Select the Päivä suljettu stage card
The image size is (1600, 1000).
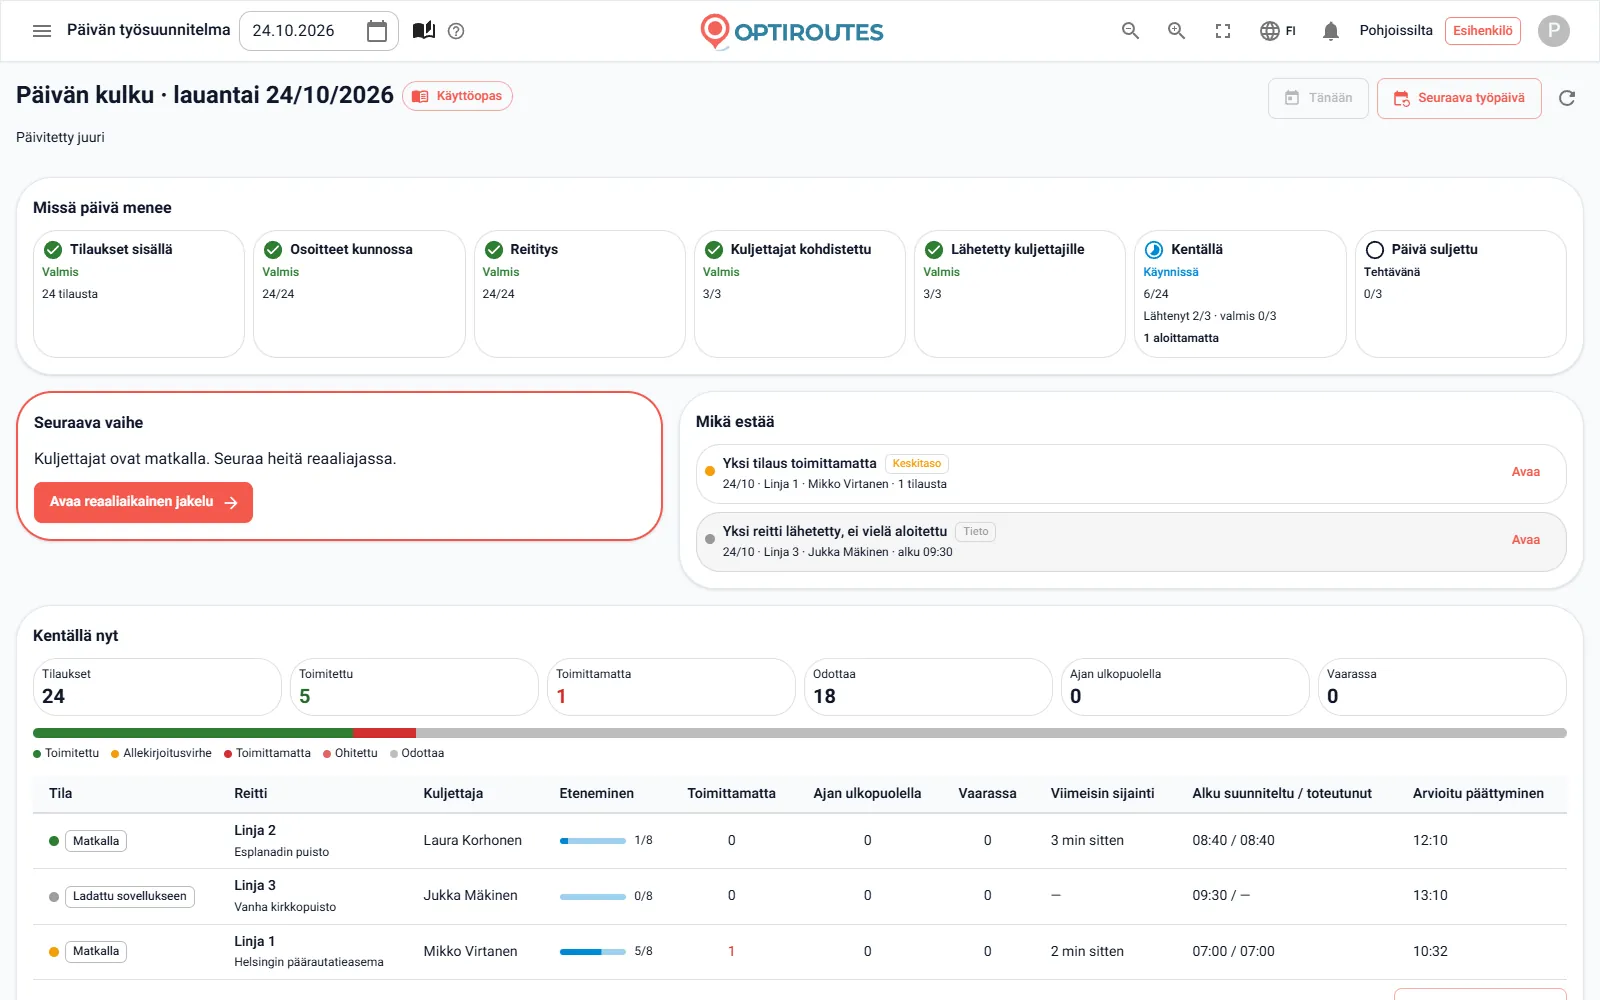click(1460, 294)
